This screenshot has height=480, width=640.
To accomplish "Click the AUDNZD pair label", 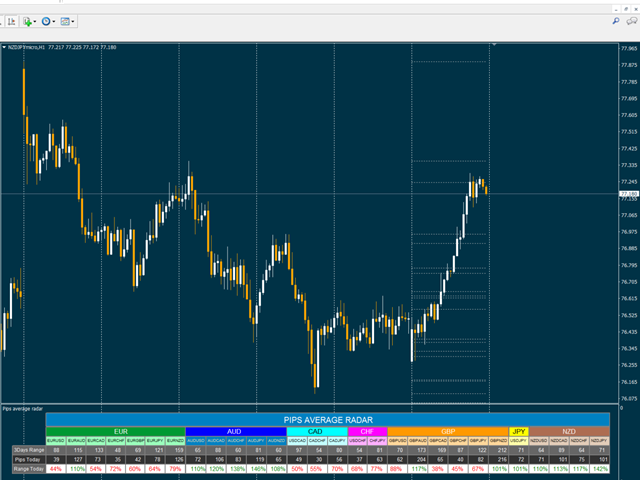I will click(276, 441).
